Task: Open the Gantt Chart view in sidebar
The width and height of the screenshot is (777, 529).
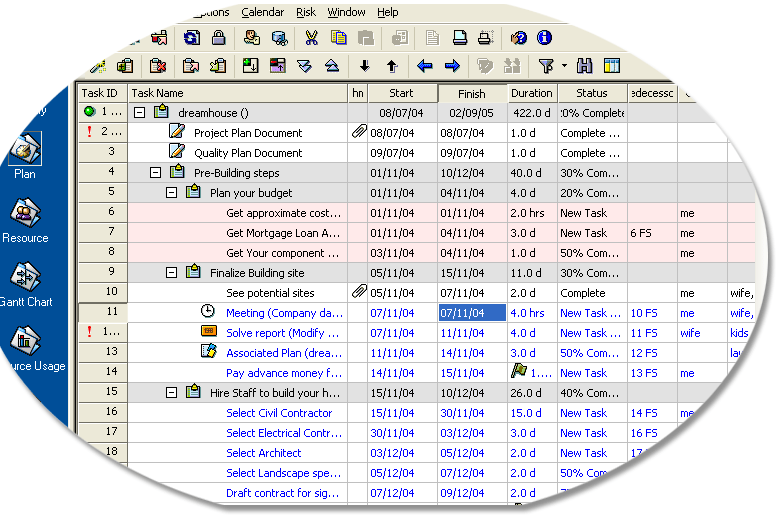Action: (x=26, y=282)
